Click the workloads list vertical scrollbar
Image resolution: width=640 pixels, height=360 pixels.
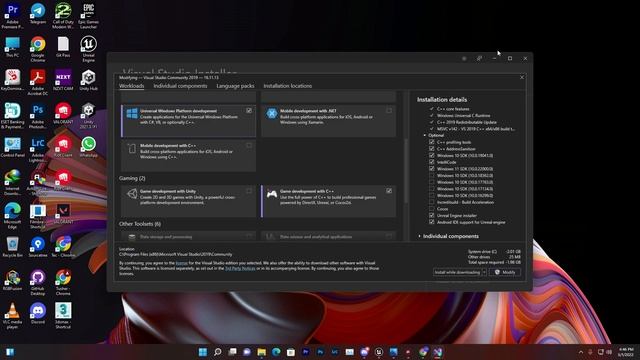pyautogui.click(x=406, y=170)
